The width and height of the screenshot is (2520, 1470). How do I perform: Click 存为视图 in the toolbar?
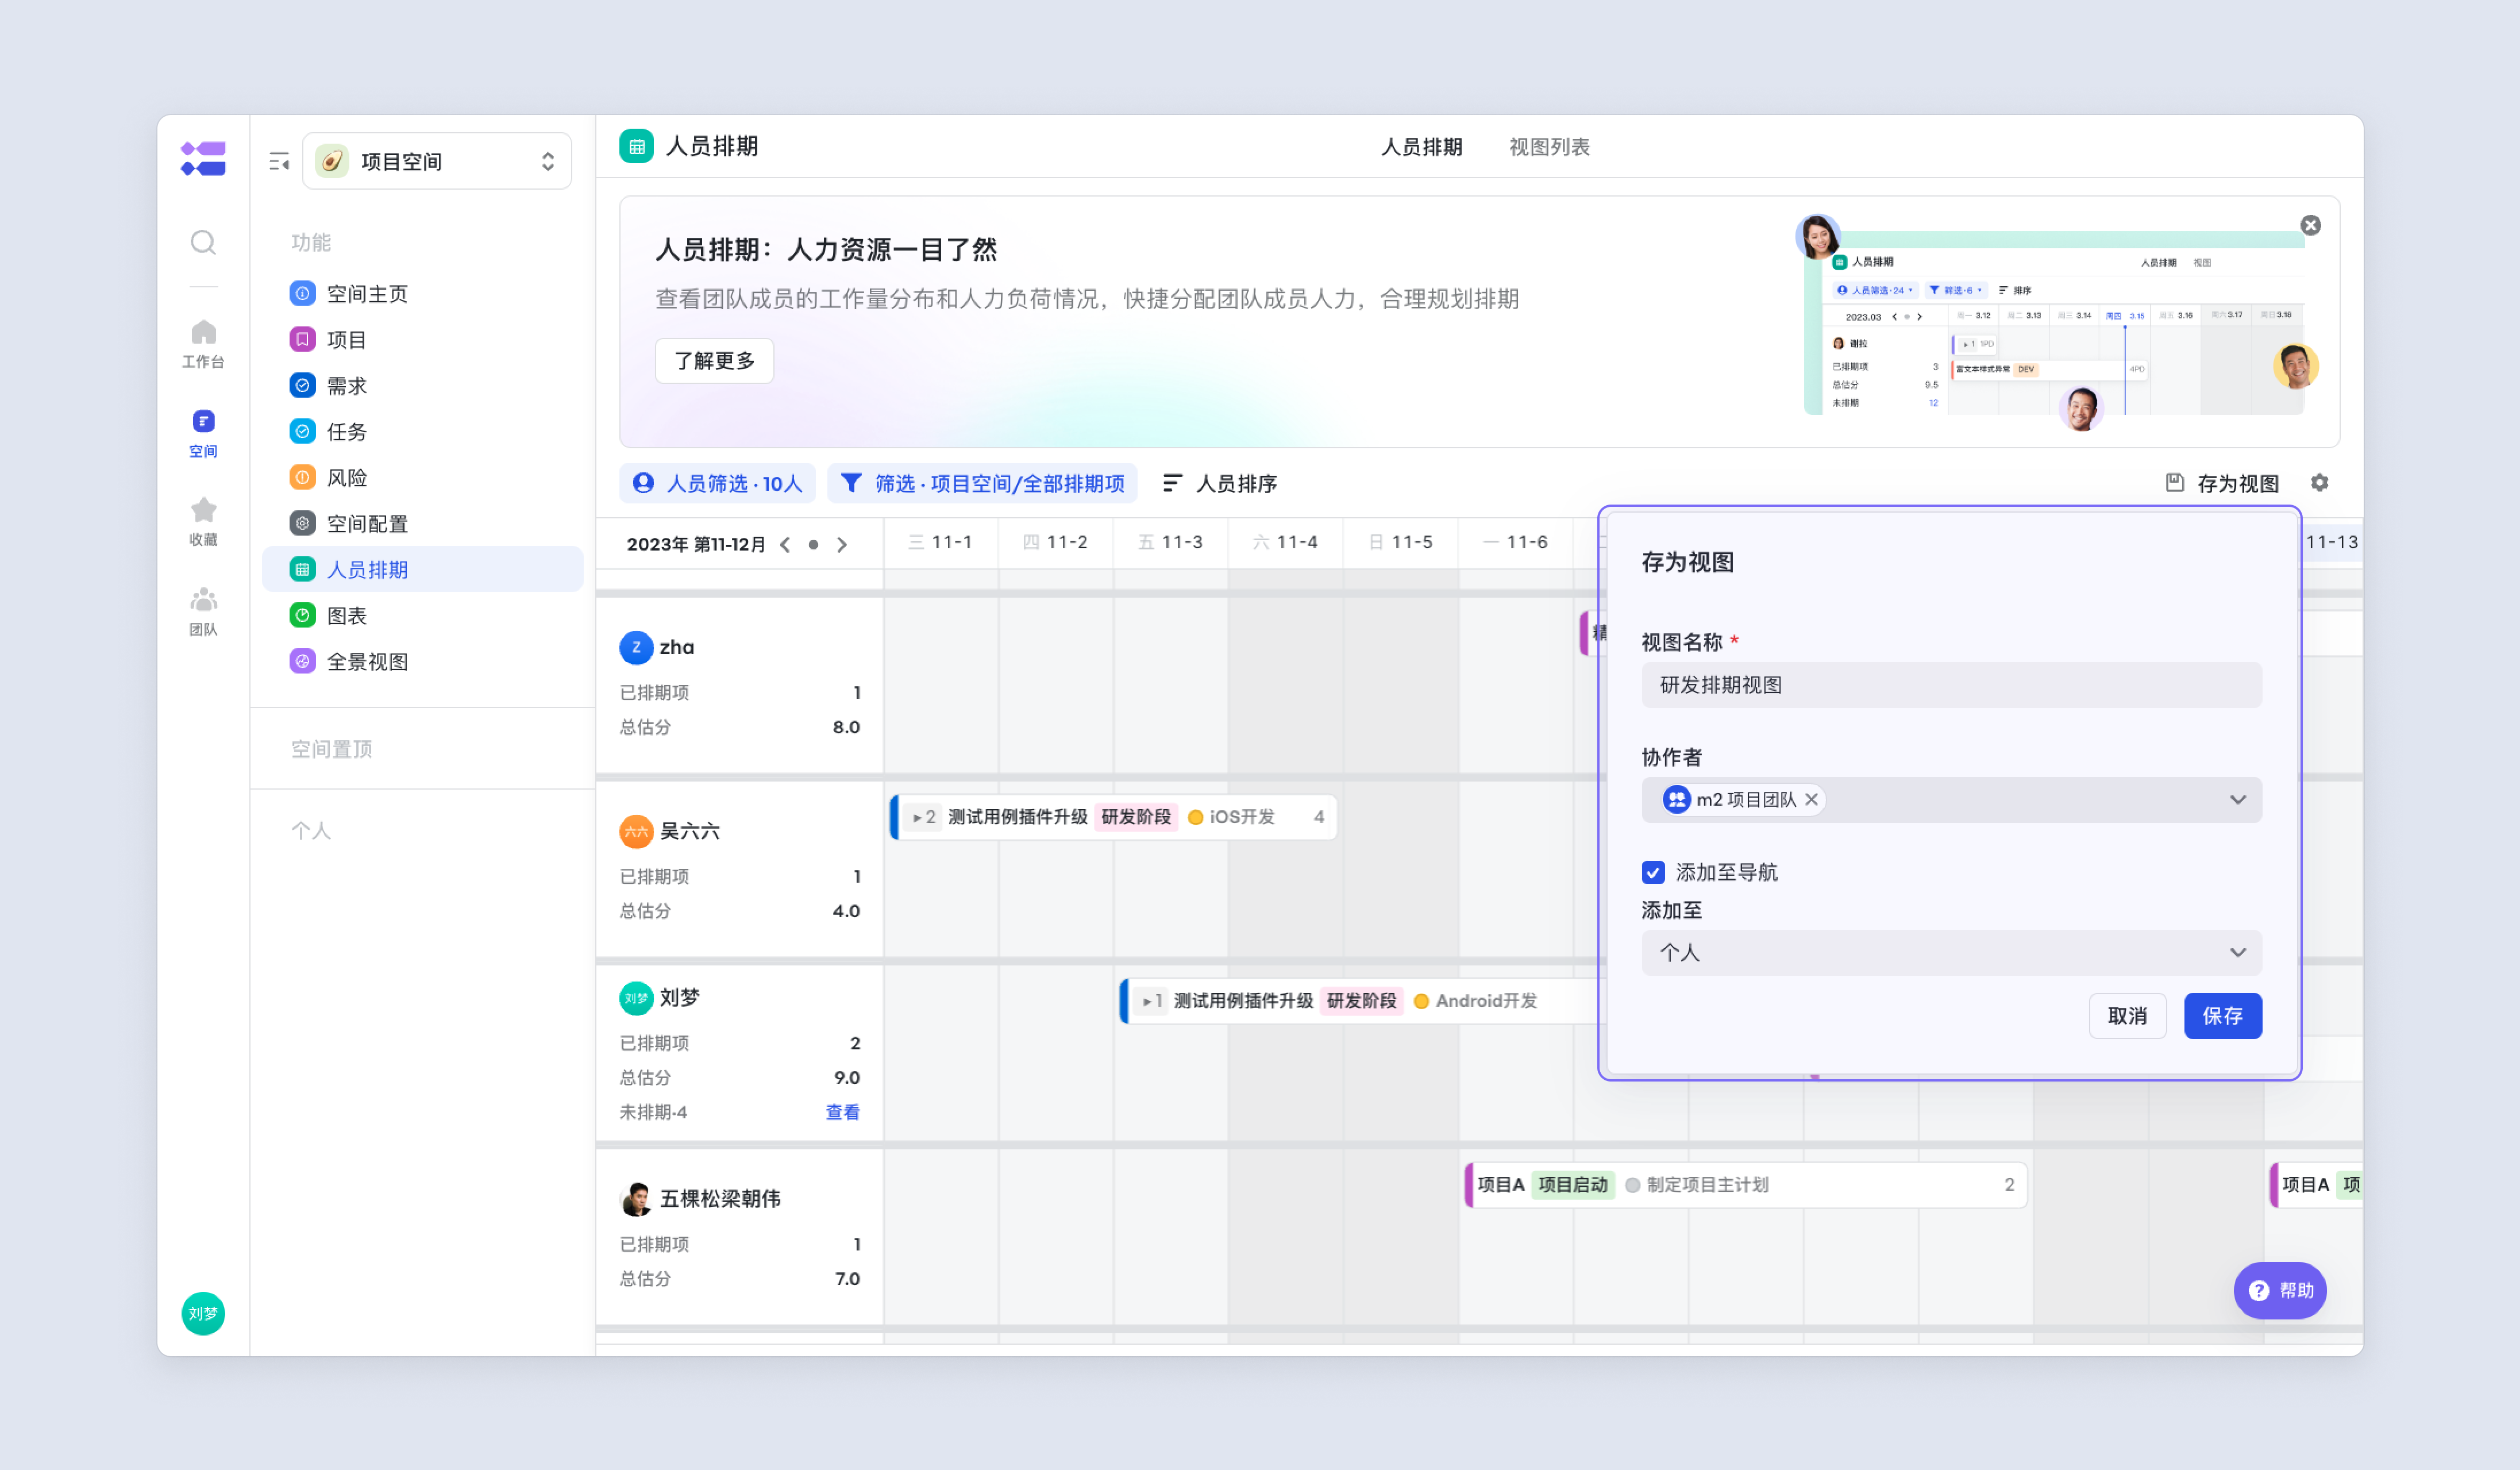(2222, 483)
